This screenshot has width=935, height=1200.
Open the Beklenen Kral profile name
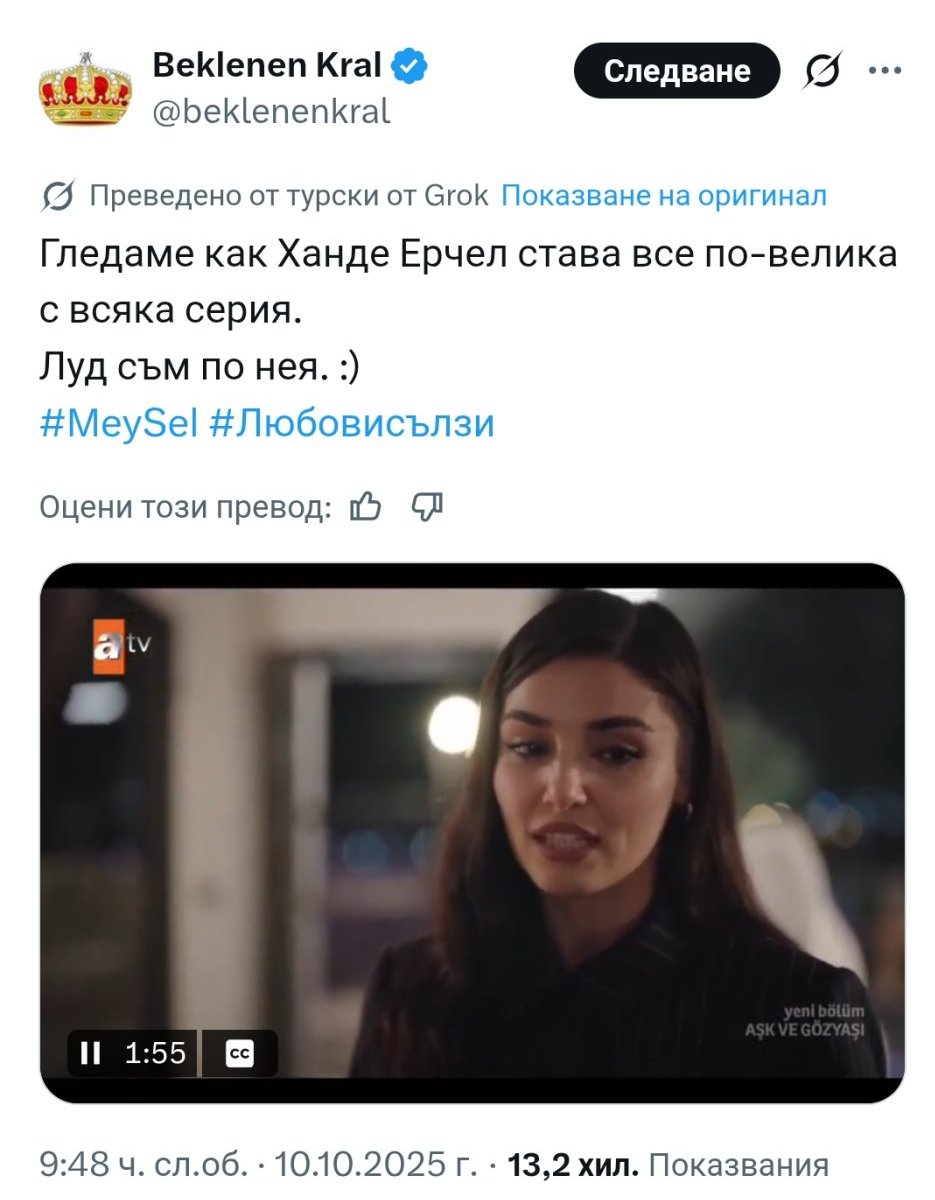tap(267, 66)
